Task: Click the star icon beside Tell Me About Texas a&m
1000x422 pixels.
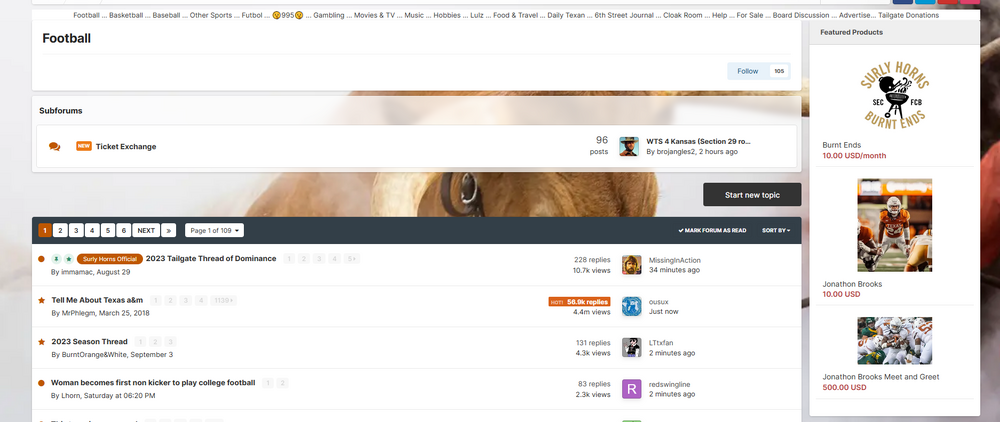Action: [41, 300]
